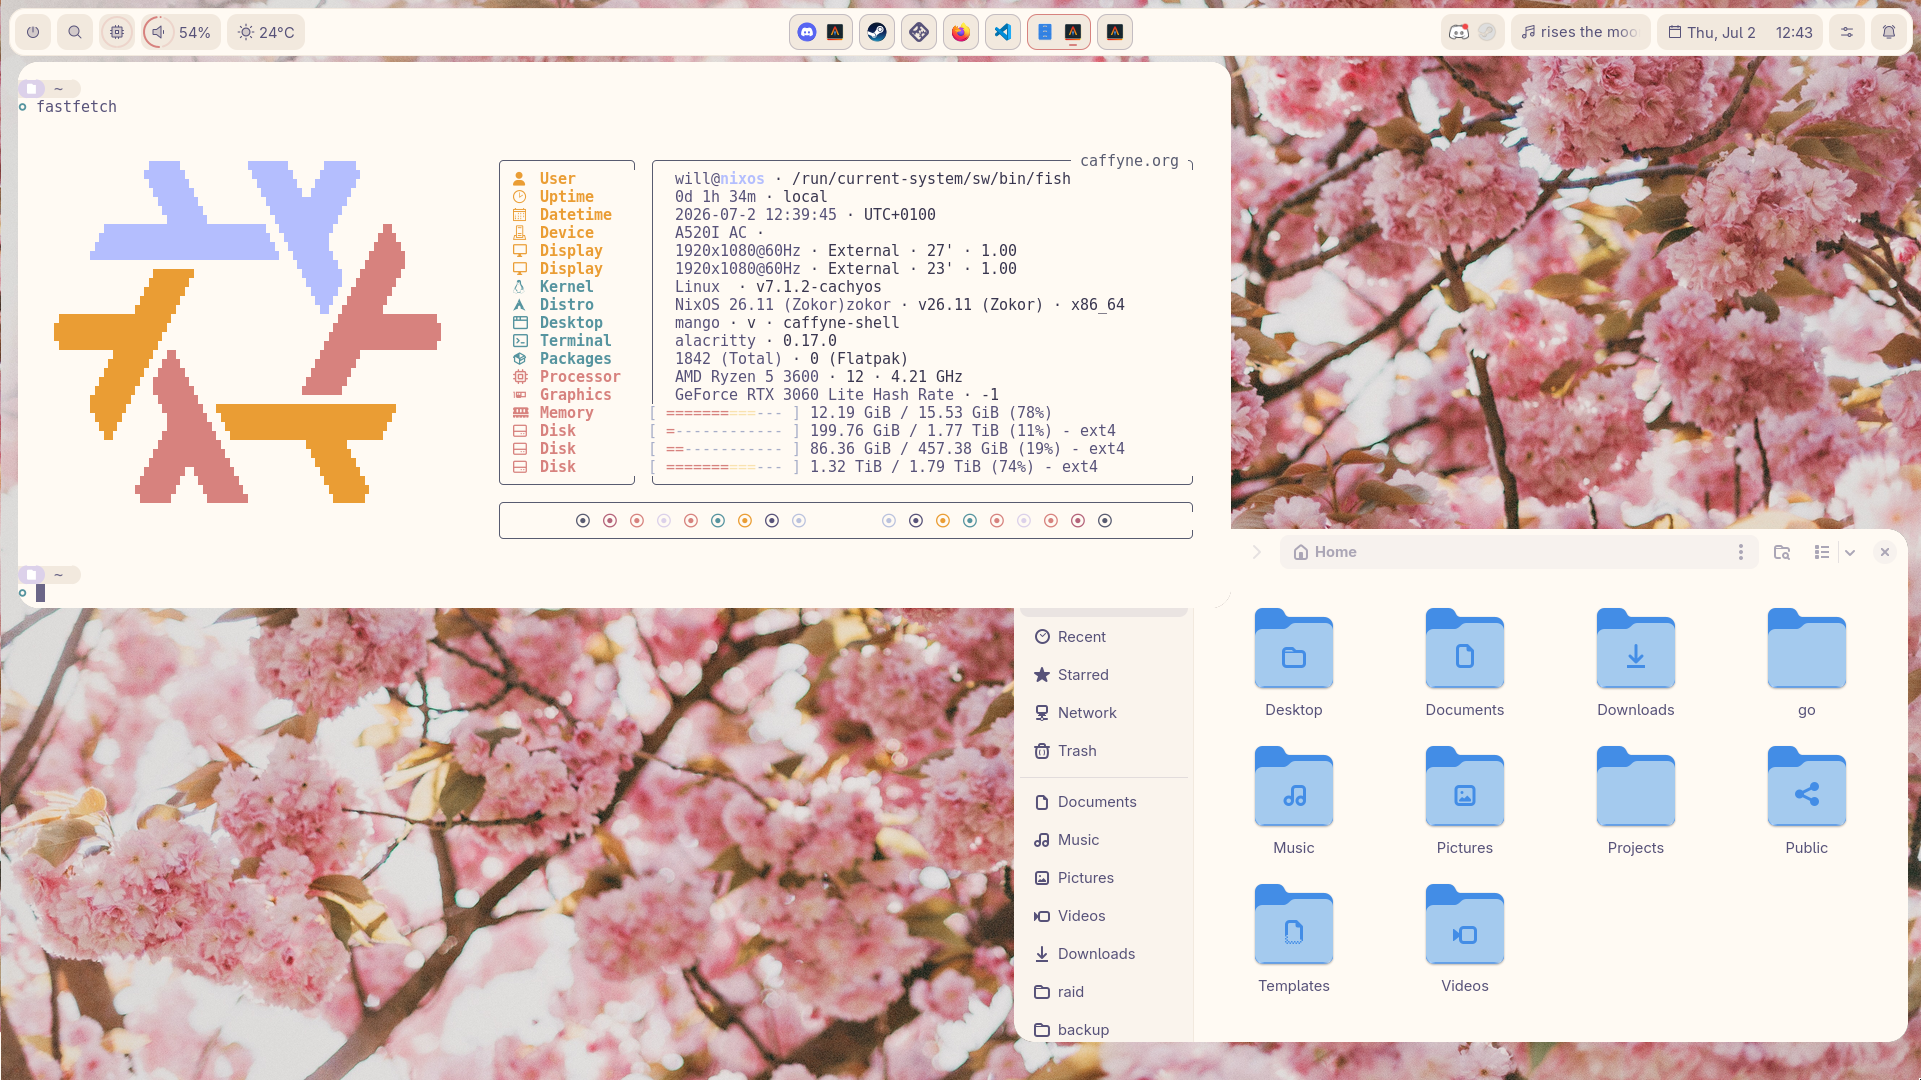The height and width of the screenshot is (1080, 1921).
Task: Open the search launcher icon
Action: (x=75, y=32)
